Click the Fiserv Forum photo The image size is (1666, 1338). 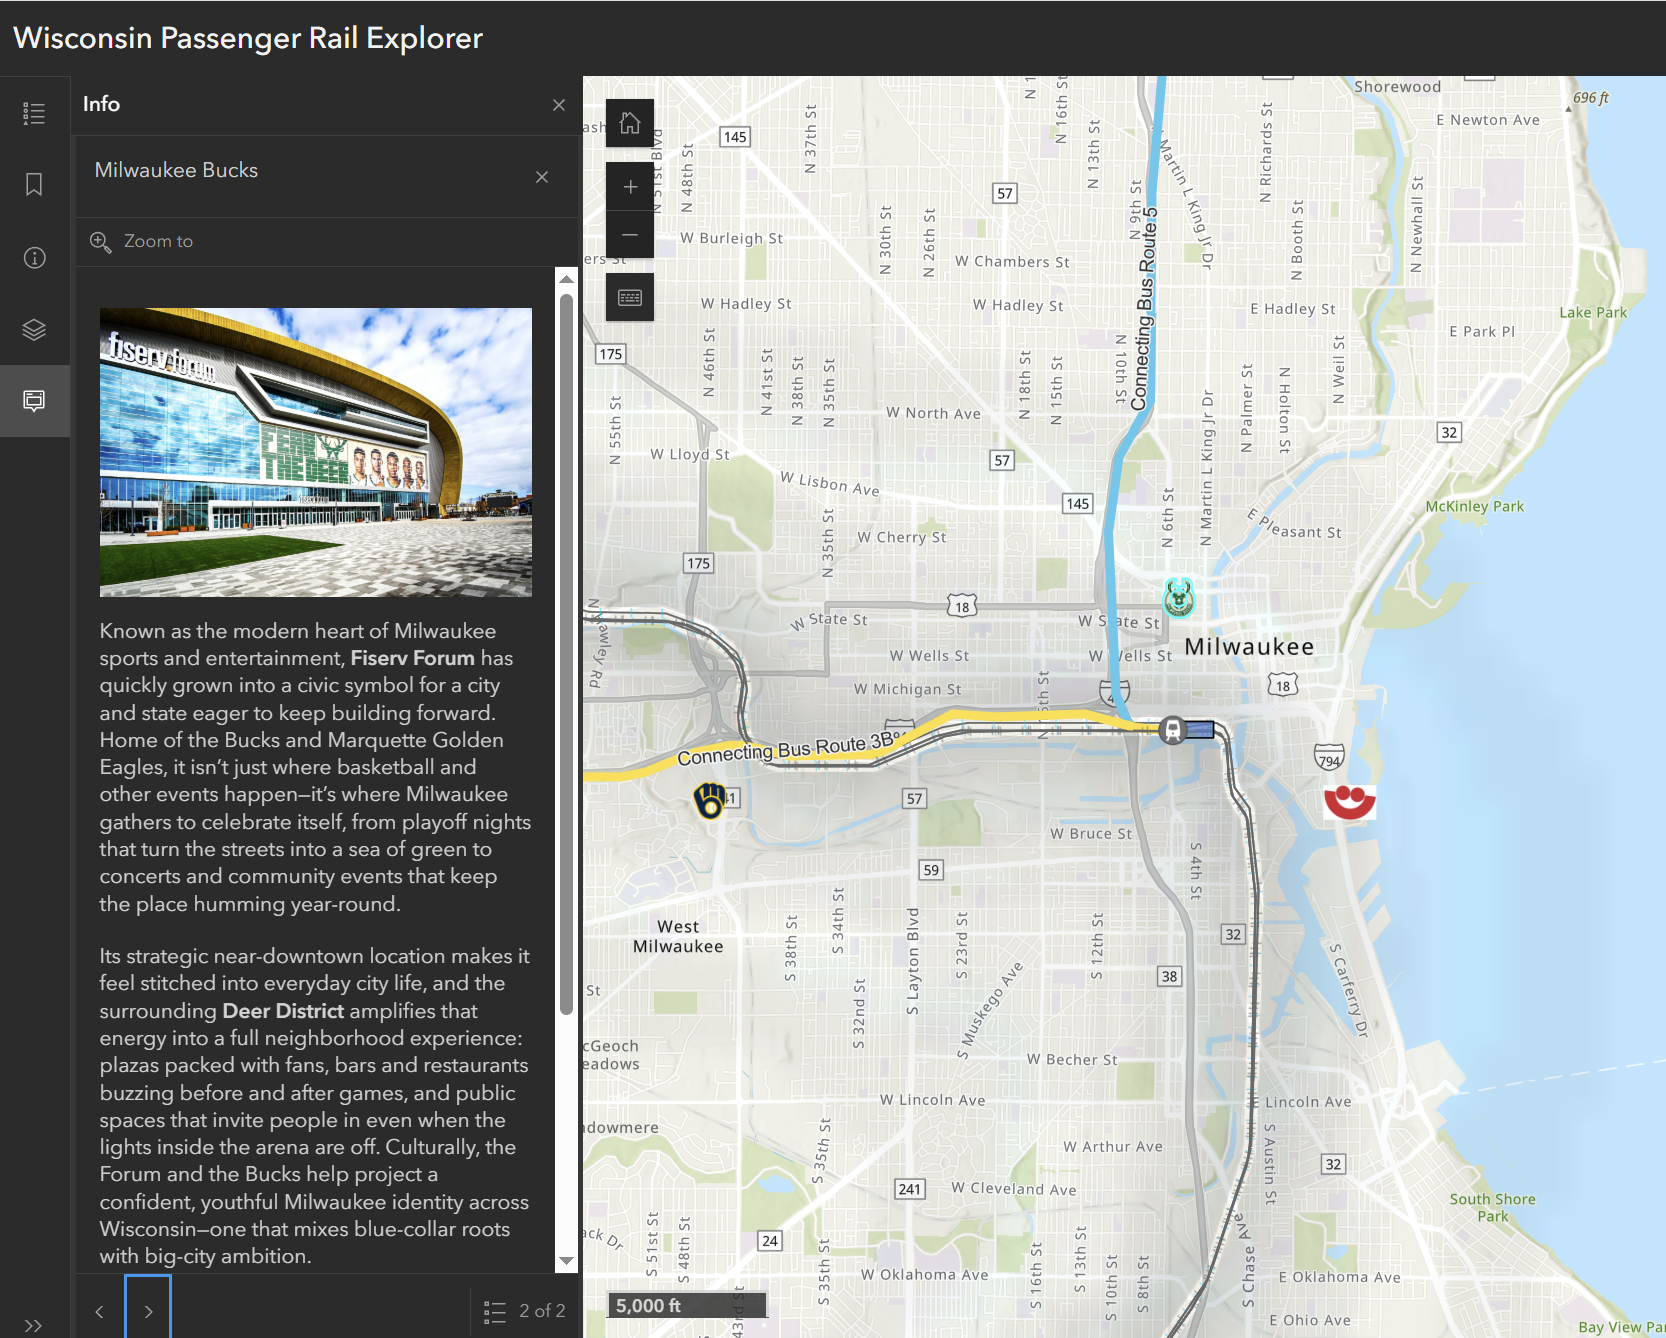(x=316, y=452)
